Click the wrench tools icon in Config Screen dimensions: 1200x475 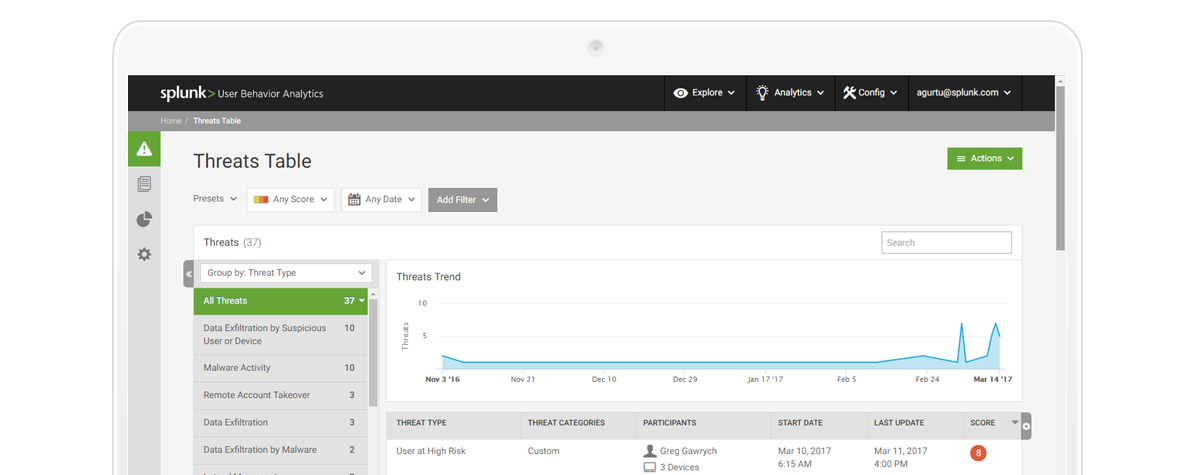tap(849, 92)
